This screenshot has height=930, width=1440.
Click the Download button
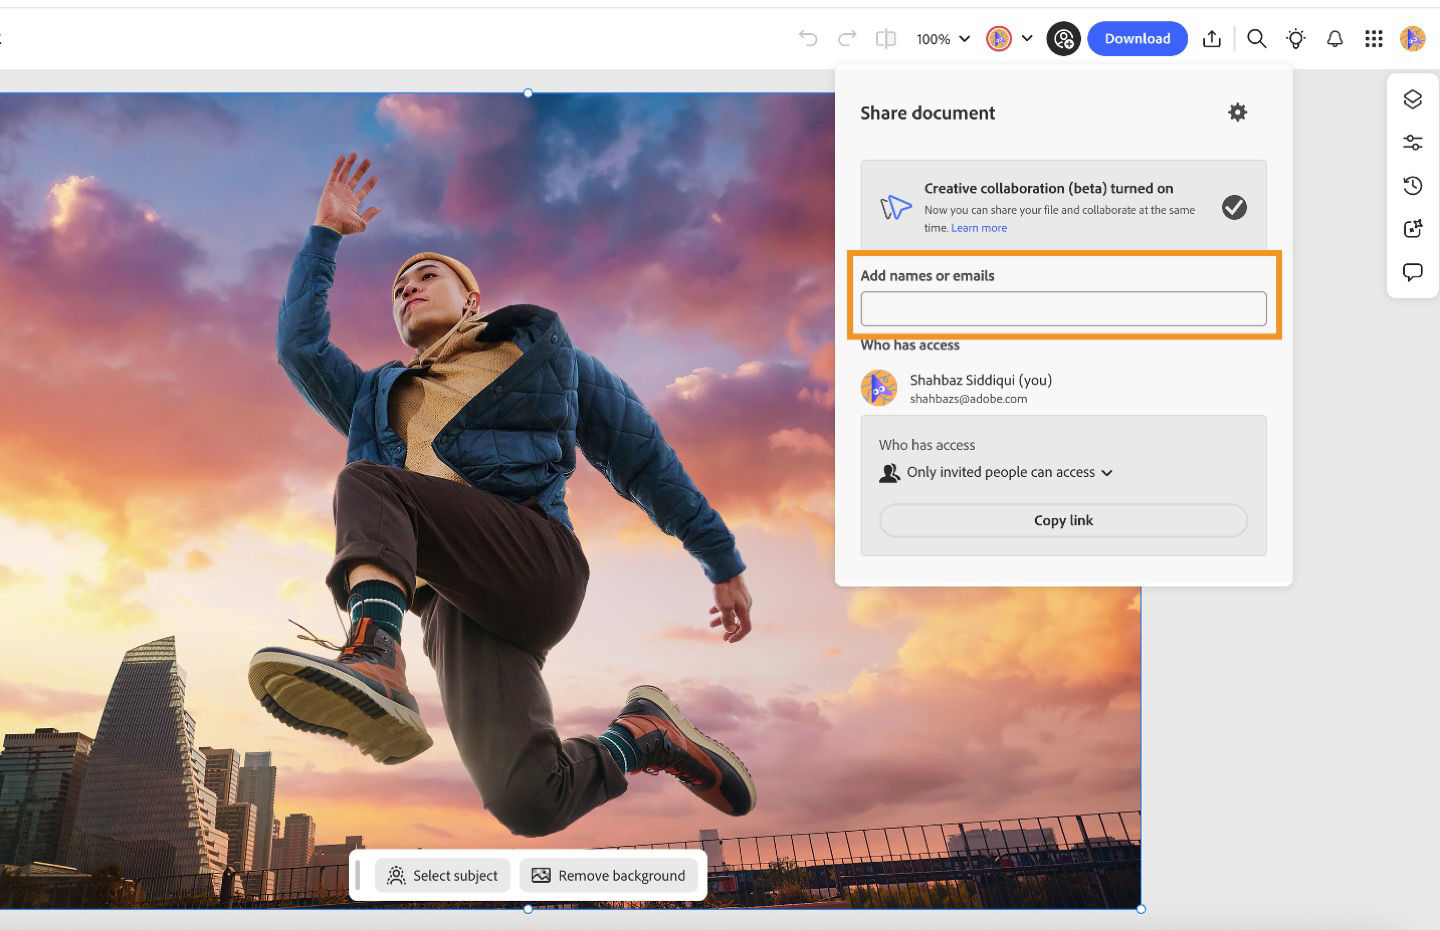1137,38
